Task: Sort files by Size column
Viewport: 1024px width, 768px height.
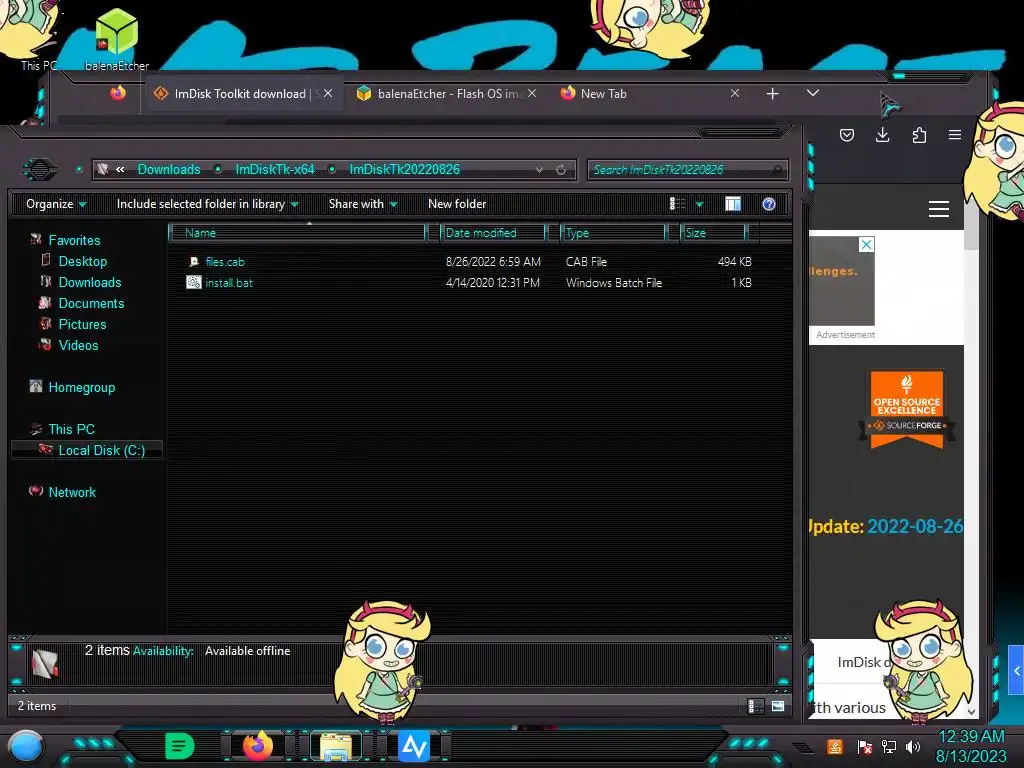Action: point(713,232)
